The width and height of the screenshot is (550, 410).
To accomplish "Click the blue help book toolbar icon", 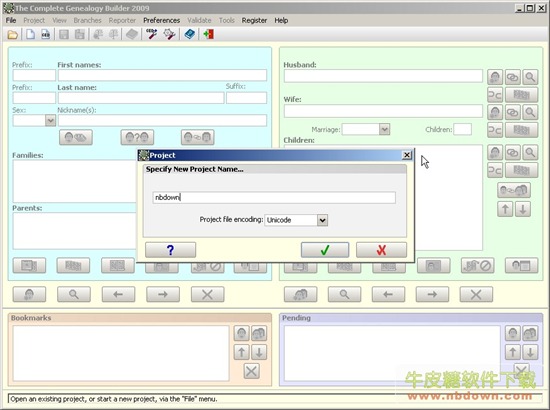I will (x=190, y=34).
